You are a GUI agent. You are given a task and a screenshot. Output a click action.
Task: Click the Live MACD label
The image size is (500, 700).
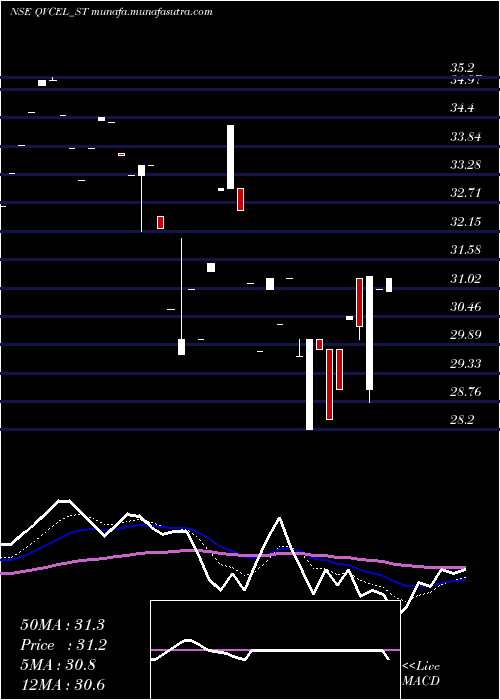pos(421,673)
